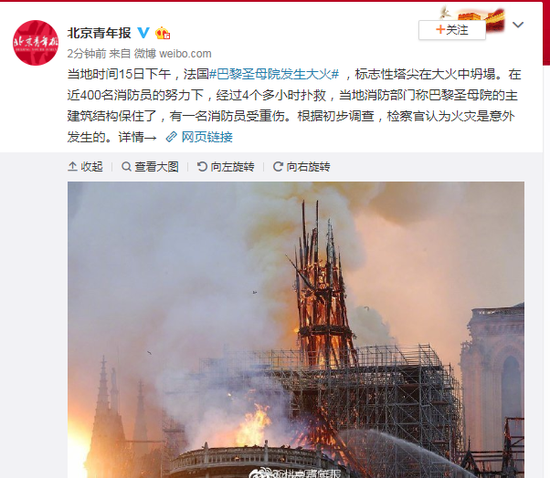
Task: Open the 北京青年报 username link
Action: [99, 33]
